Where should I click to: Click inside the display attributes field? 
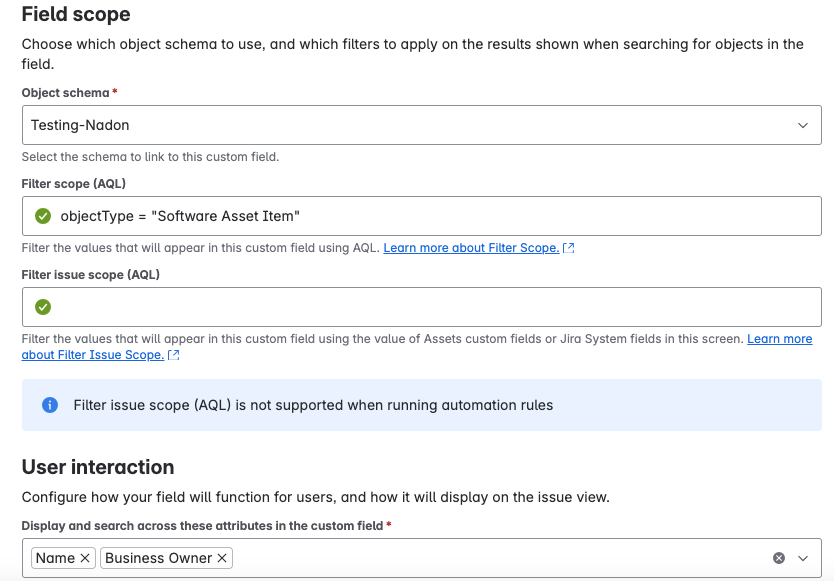click(x=450, y=558)
